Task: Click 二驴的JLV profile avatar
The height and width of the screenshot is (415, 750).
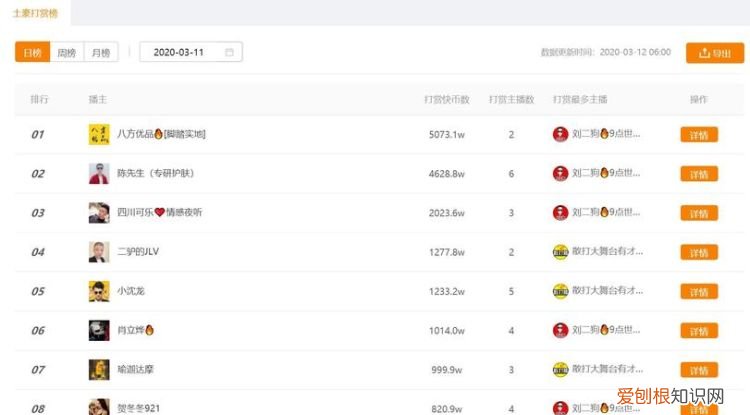Action: pos(98,252)
